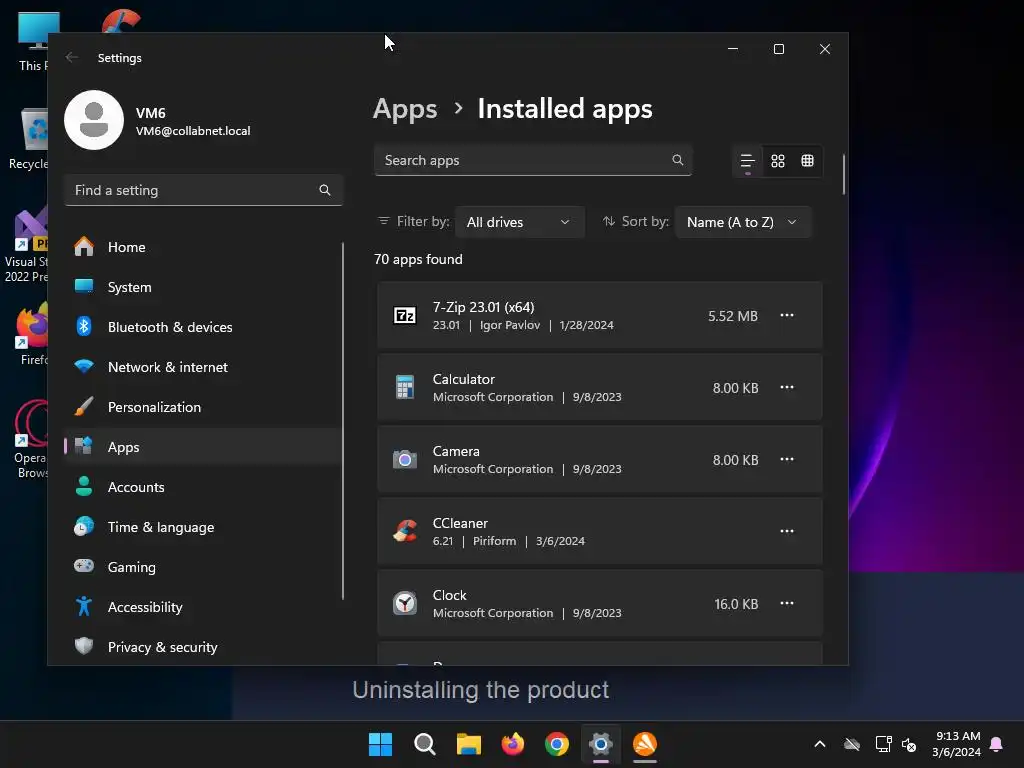Click the OneDrive cloud tray icon

[852, 744]
